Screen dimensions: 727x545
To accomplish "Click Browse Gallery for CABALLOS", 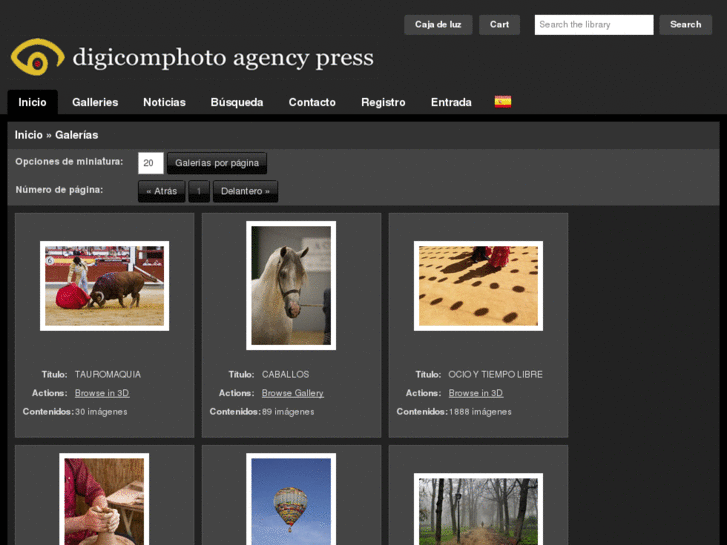I will tap(293, 393).
